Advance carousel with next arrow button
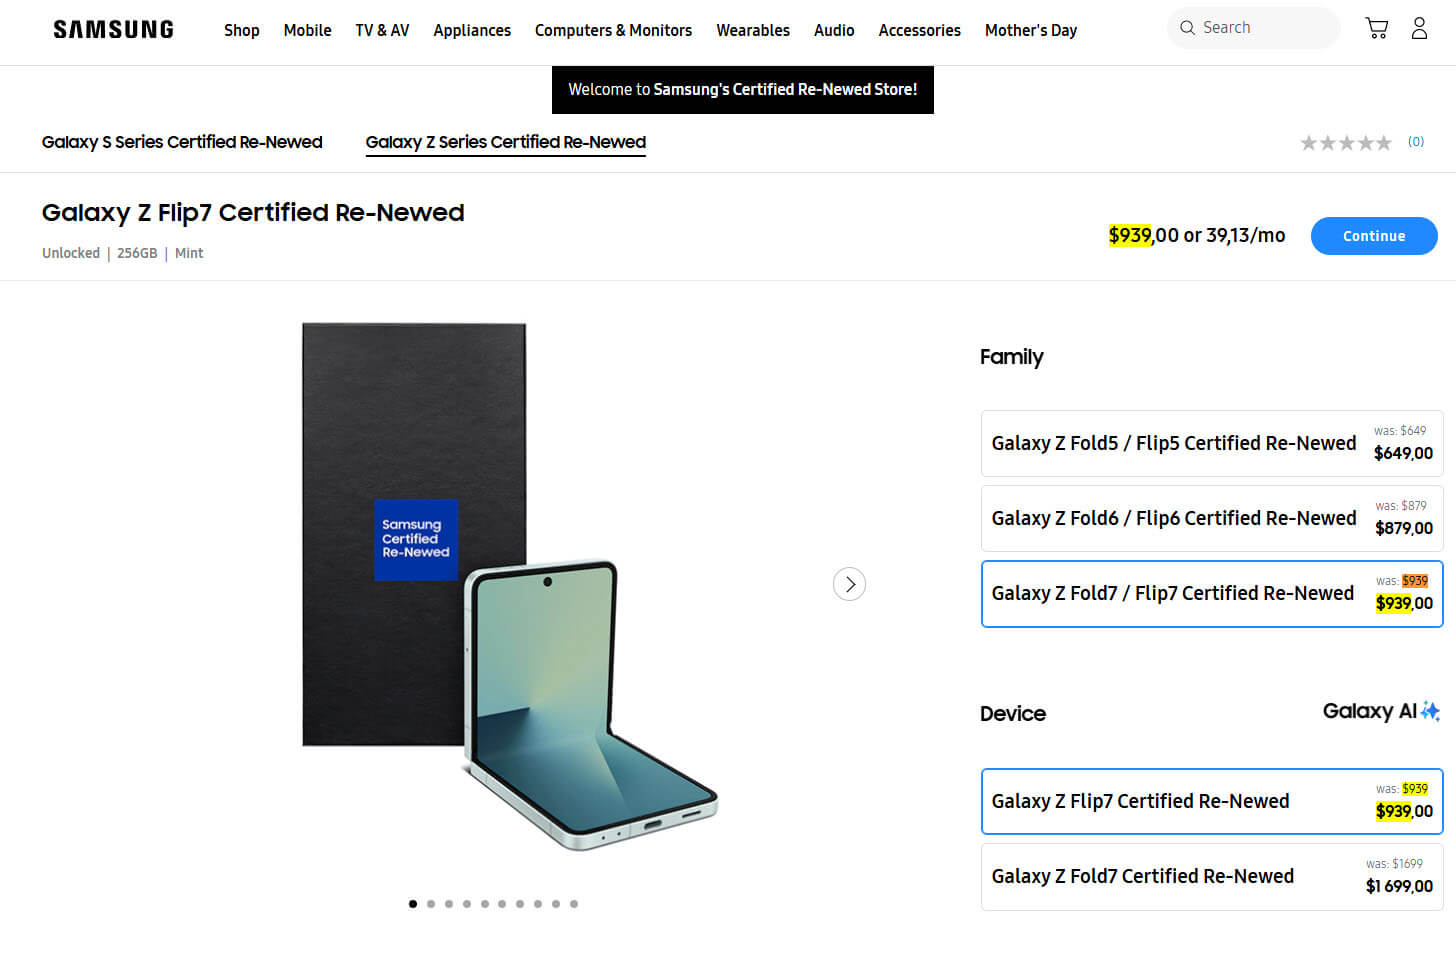 849,584
